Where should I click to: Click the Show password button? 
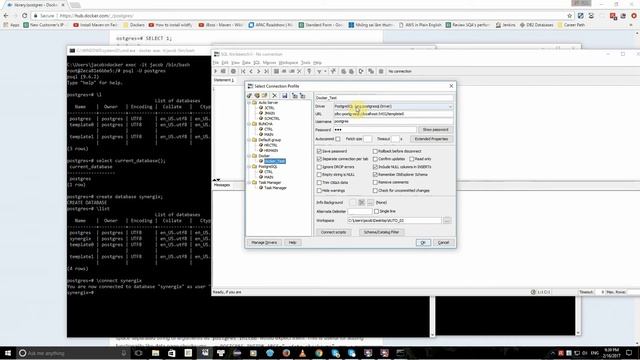[x=435, y=130]
